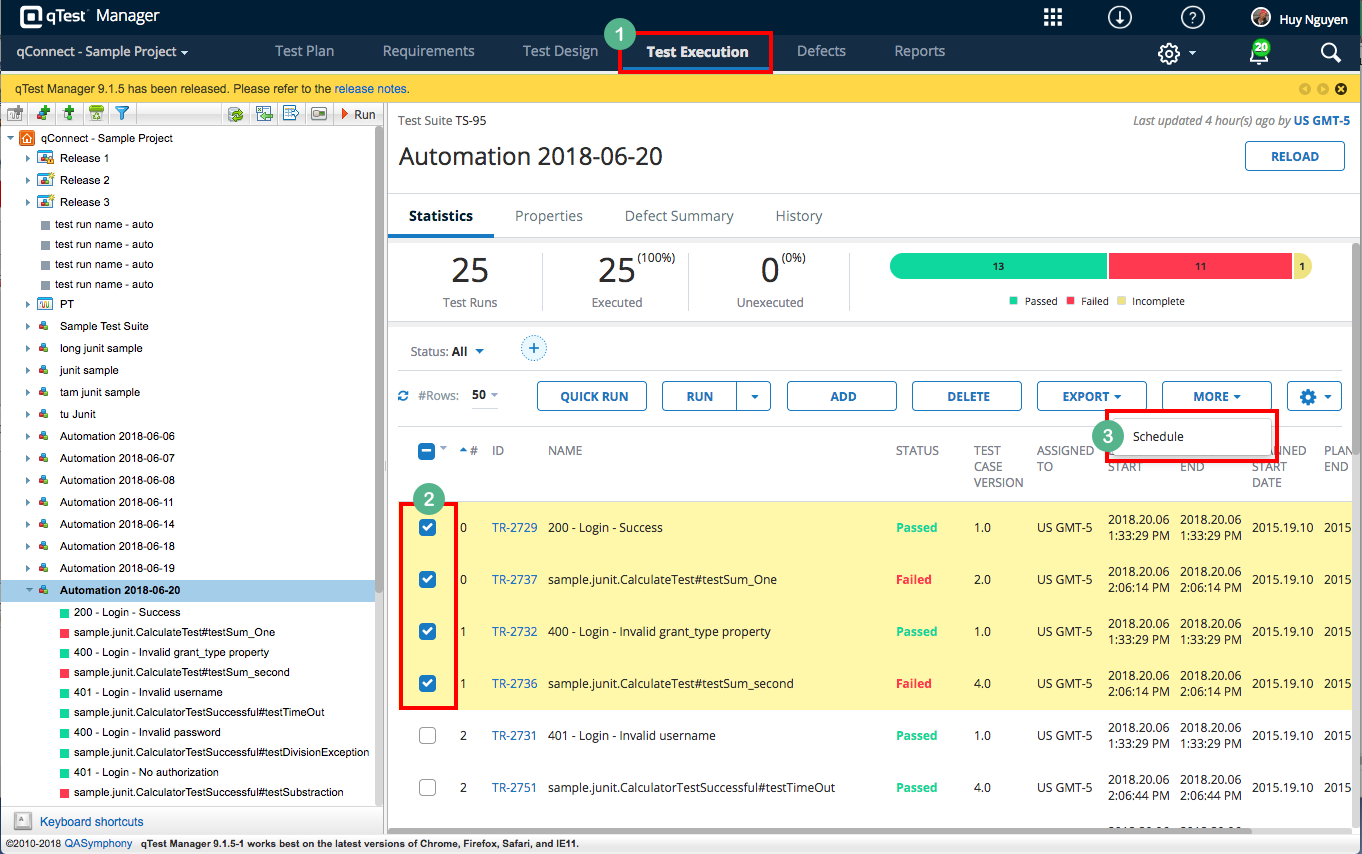Click the Run button in tree toolbar
The image size is (1362, 854).
(358, 114)
